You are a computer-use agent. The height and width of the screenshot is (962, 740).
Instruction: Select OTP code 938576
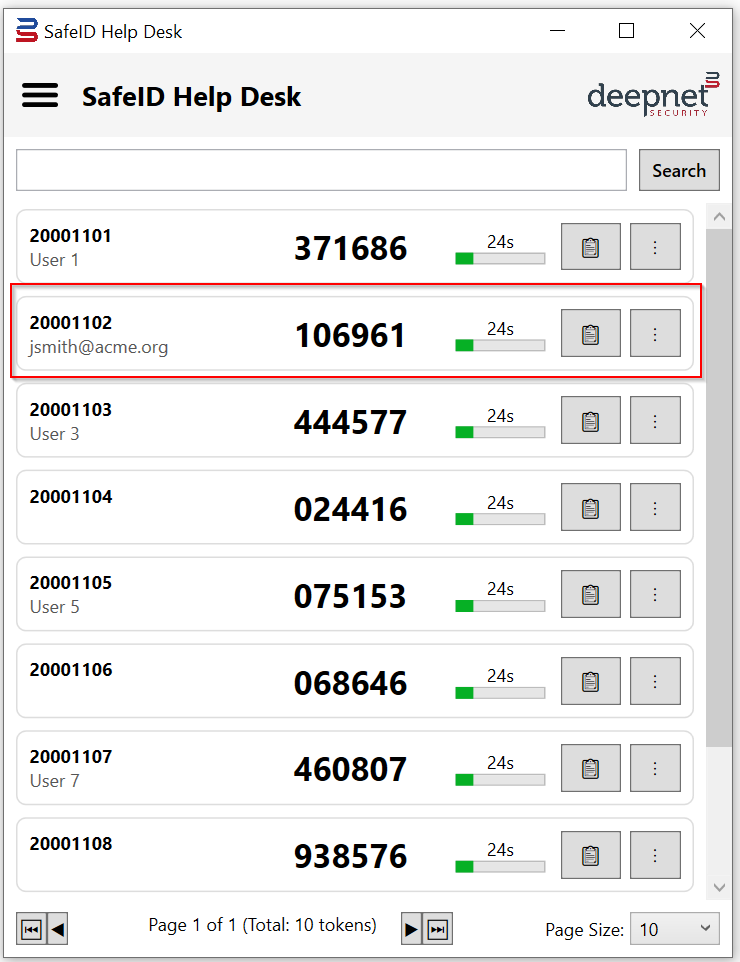pyautogui.click(x=350, y=856)
